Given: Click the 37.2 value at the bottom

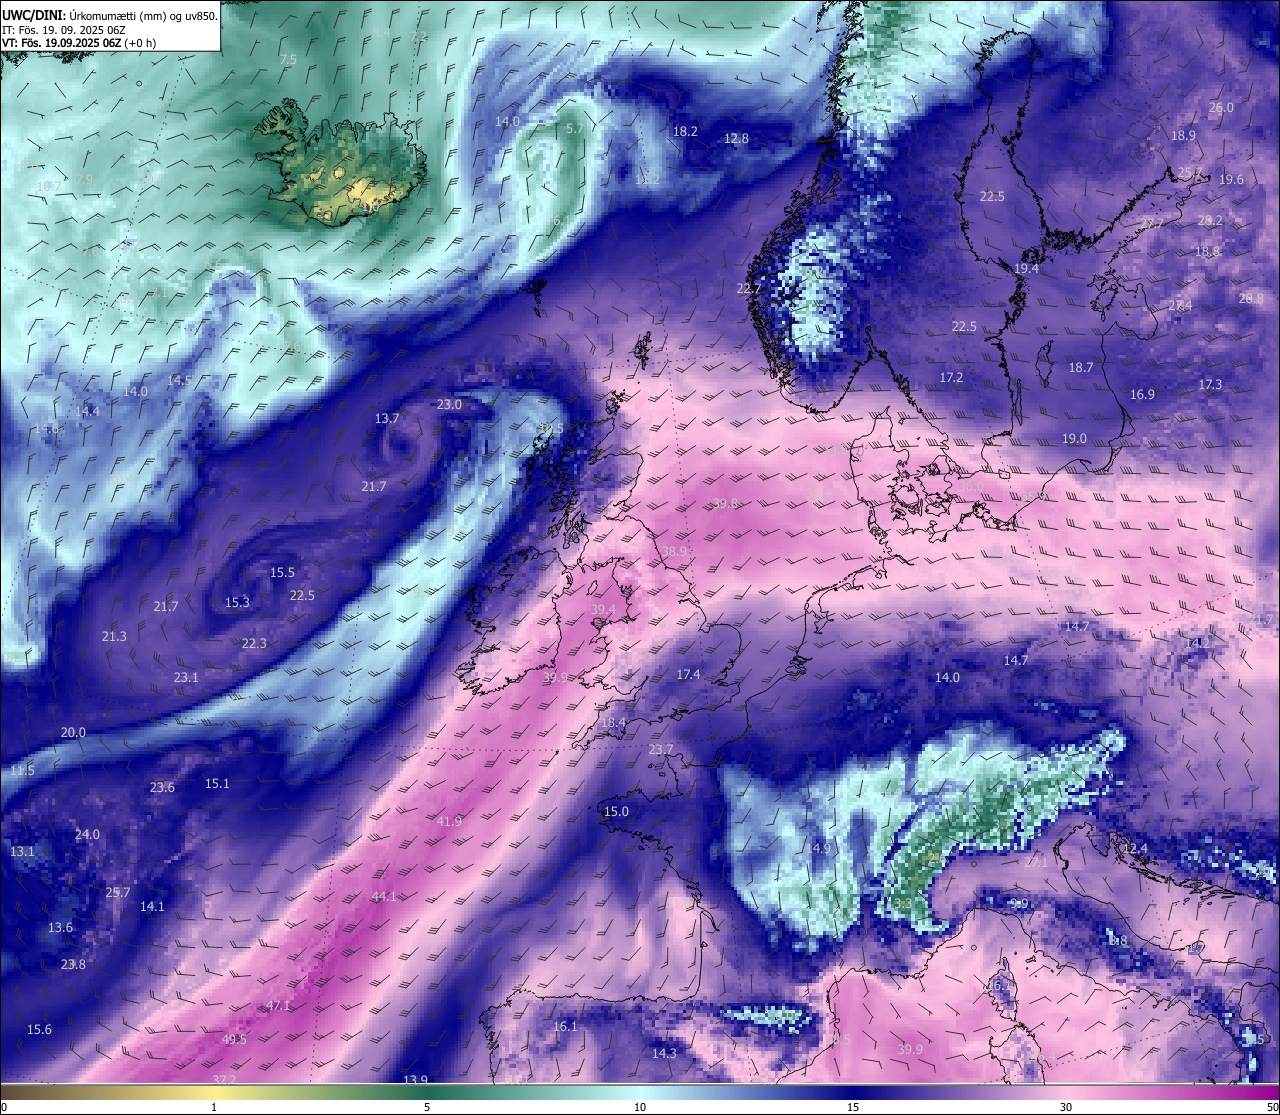Looking at the screenshot, I should pyautogui.click(x=224, y=1079).
